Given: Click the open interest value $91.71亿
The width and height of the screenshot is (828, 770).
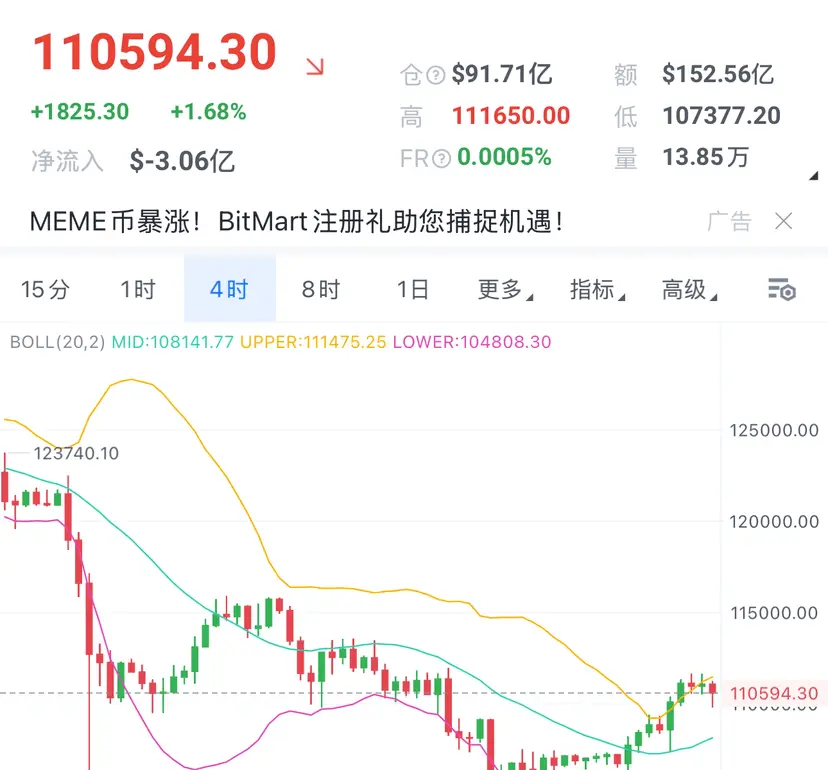Looking at the screenshot, I should coord(502,74).
